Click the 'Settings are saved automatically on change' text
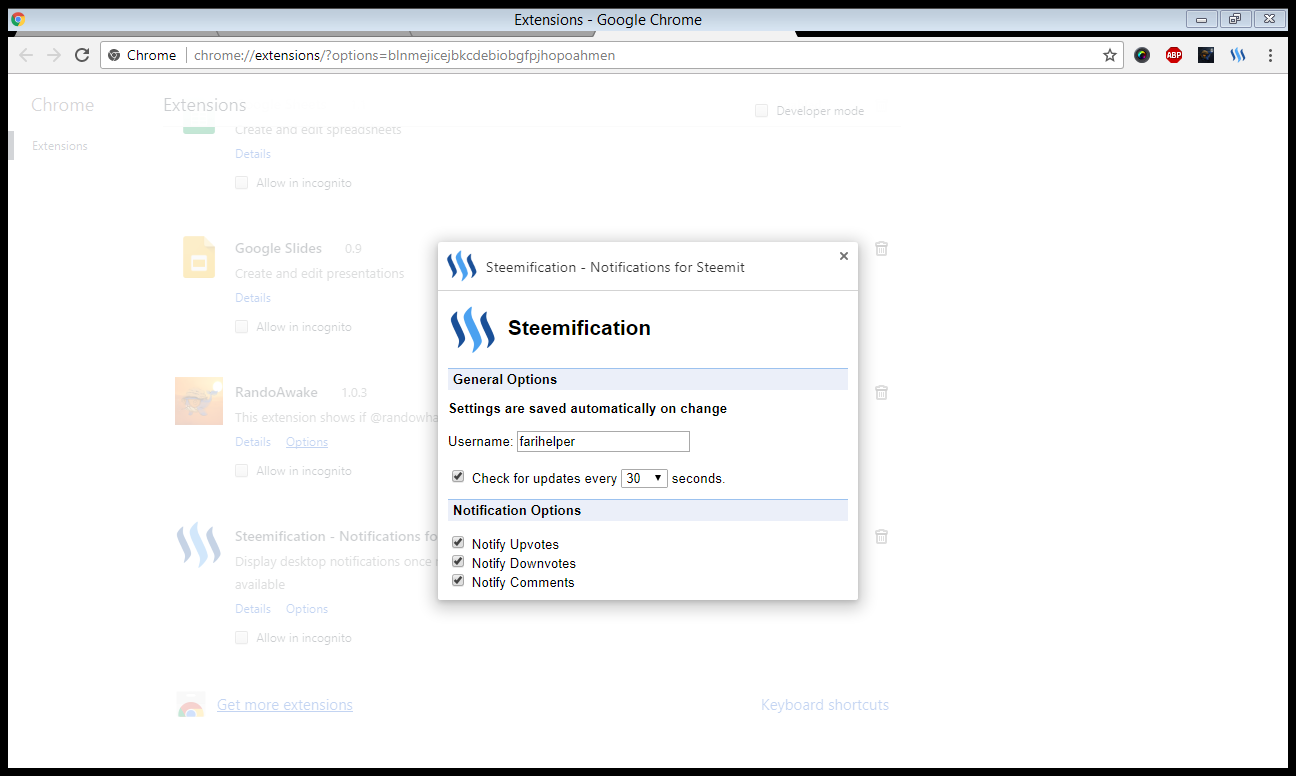This screenshot has height=776, width=1296. [588, 408]
